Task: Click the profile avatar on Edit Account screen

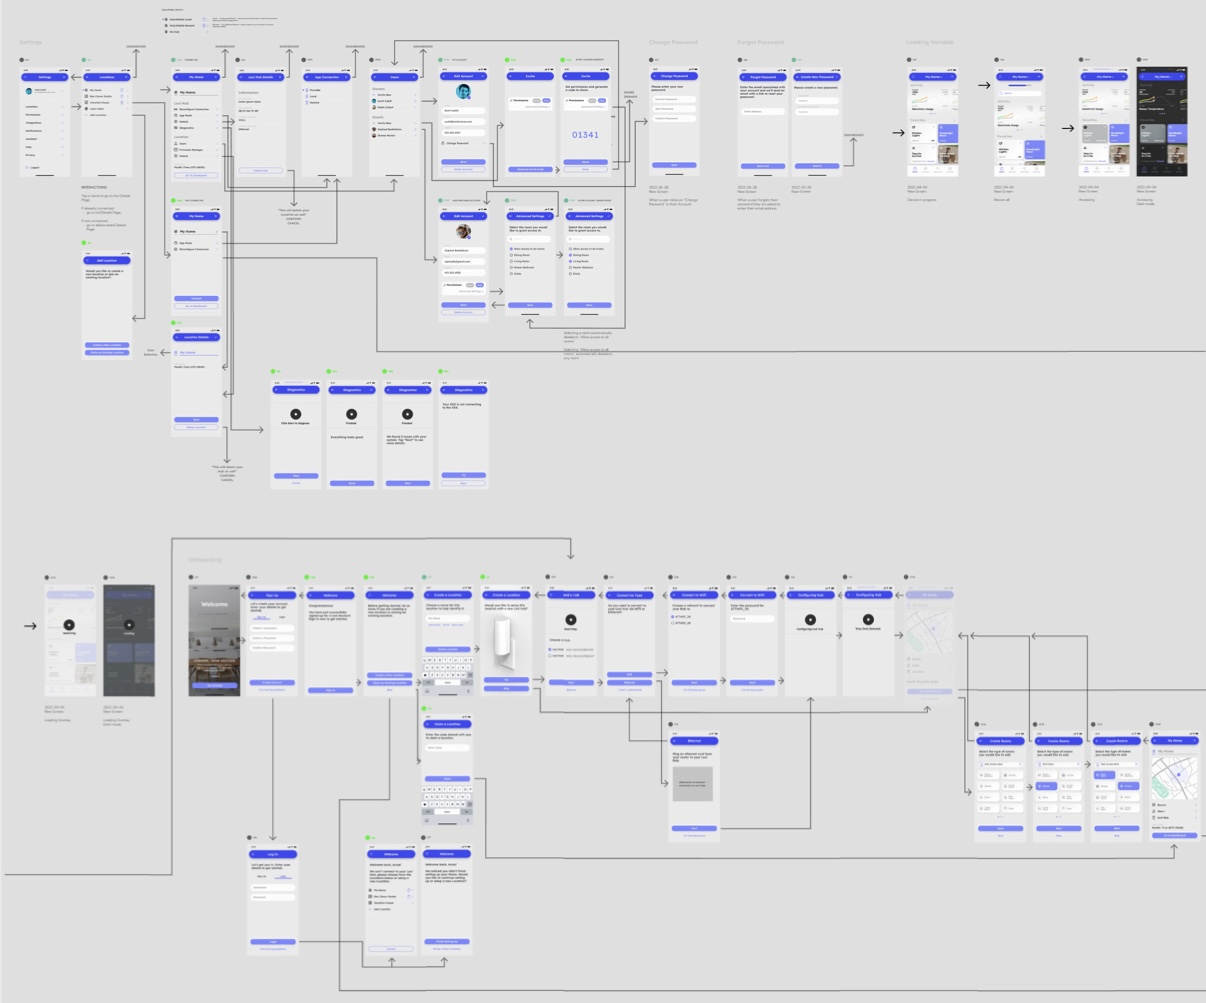Action: [x=463, y=93]
